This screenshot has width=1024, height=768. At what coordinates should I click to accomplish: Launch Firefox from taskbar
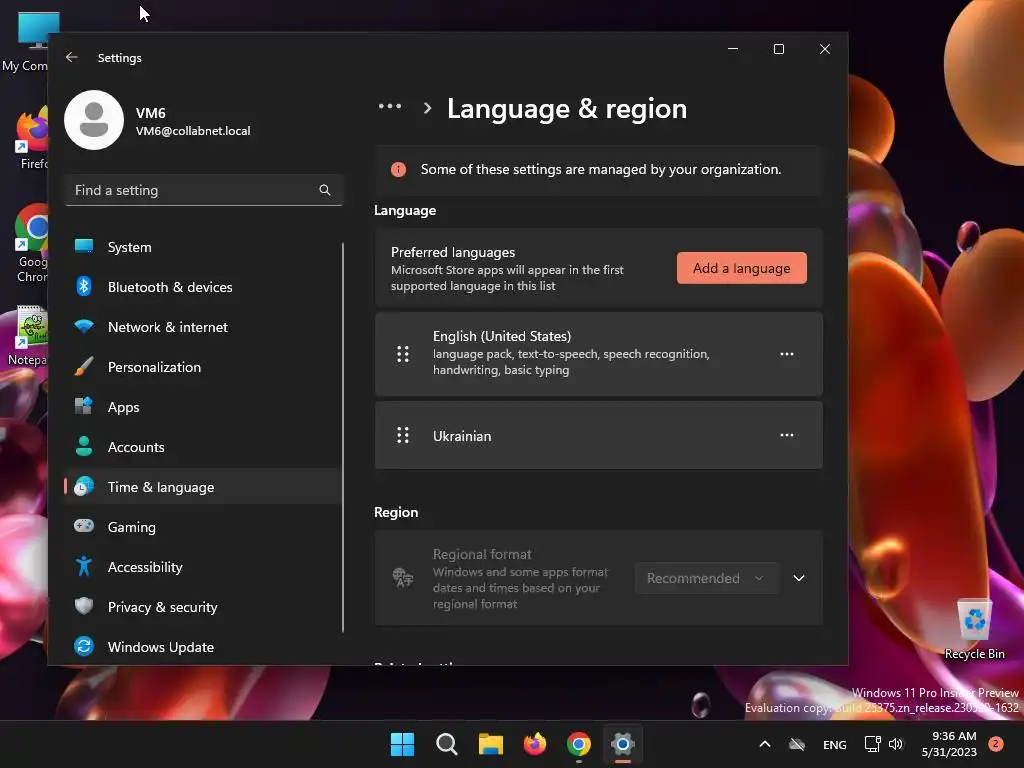tap(535, 744)
